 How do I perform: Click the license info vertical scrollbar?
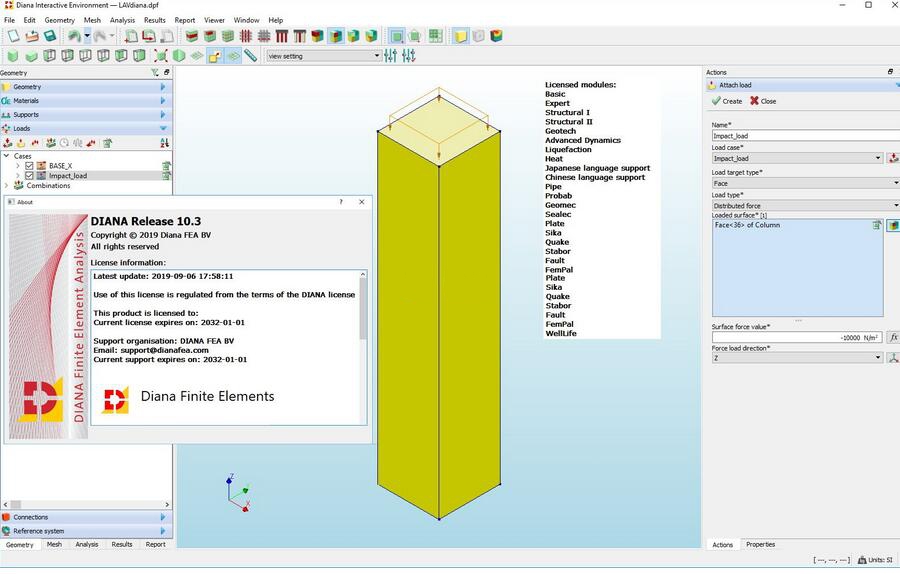363,347
